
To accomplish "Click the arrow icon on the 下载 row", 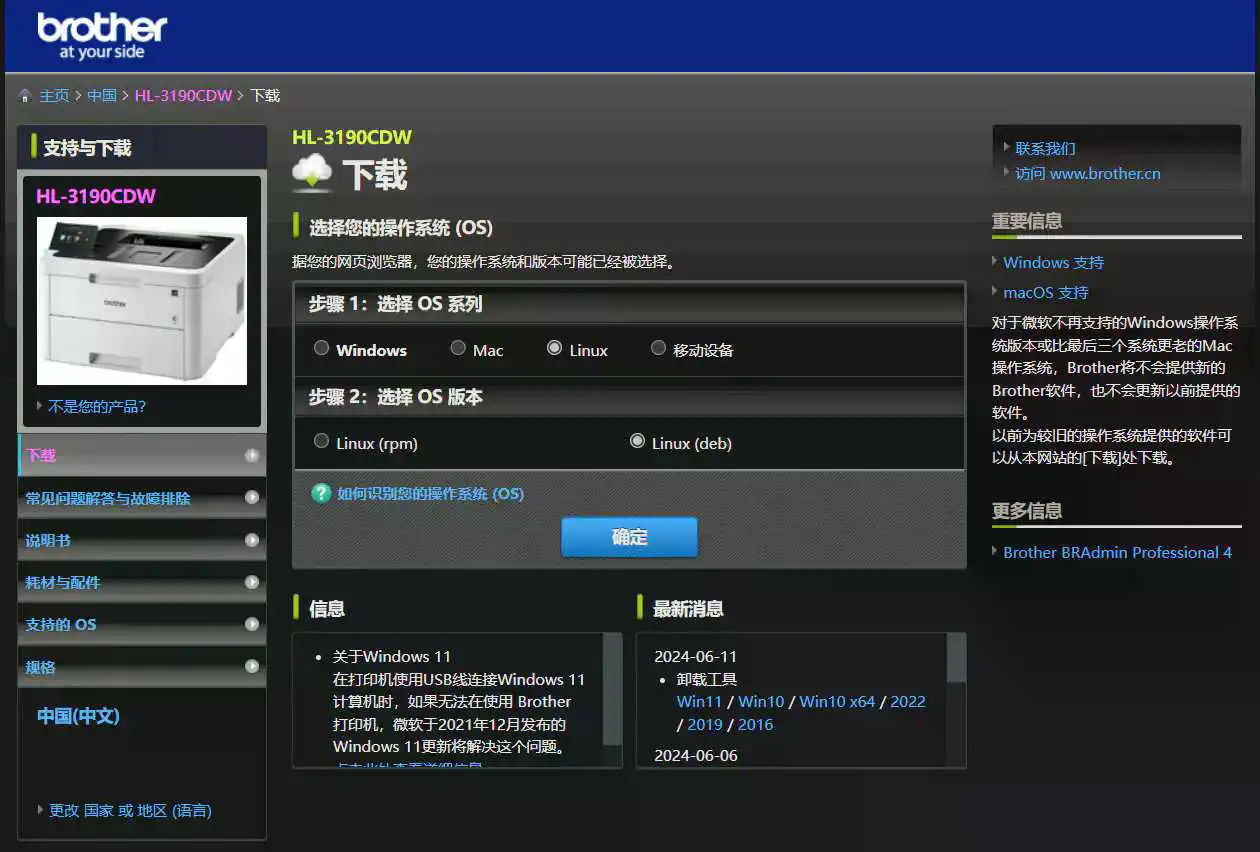I will tap(252, 455).
